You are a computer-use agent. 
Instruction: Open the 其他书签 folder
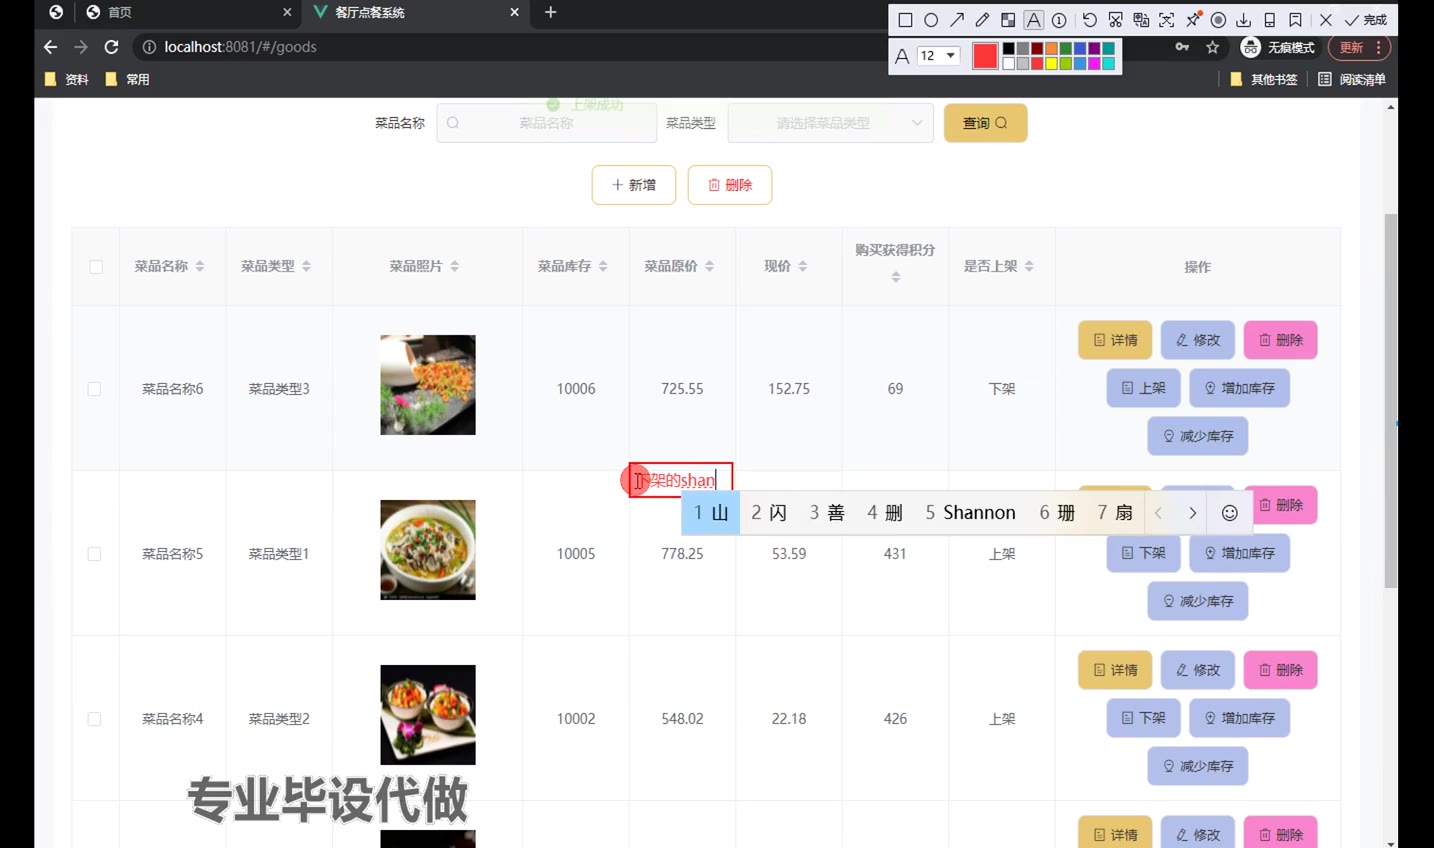click(x=1264, y=79)
